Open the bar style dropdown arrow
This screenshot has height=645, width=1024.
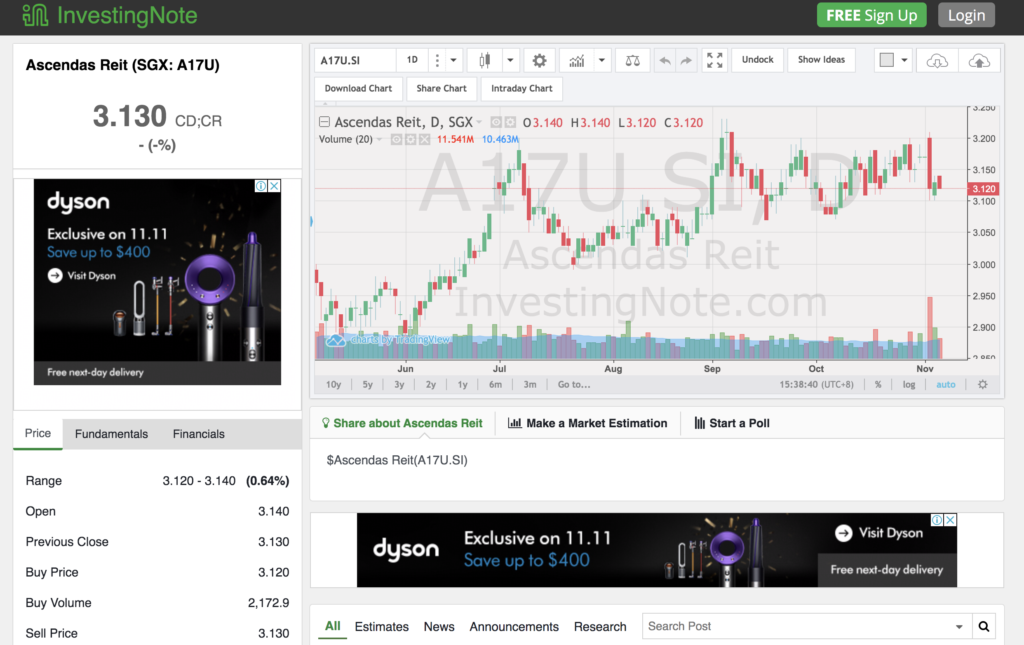coord(510,61)
